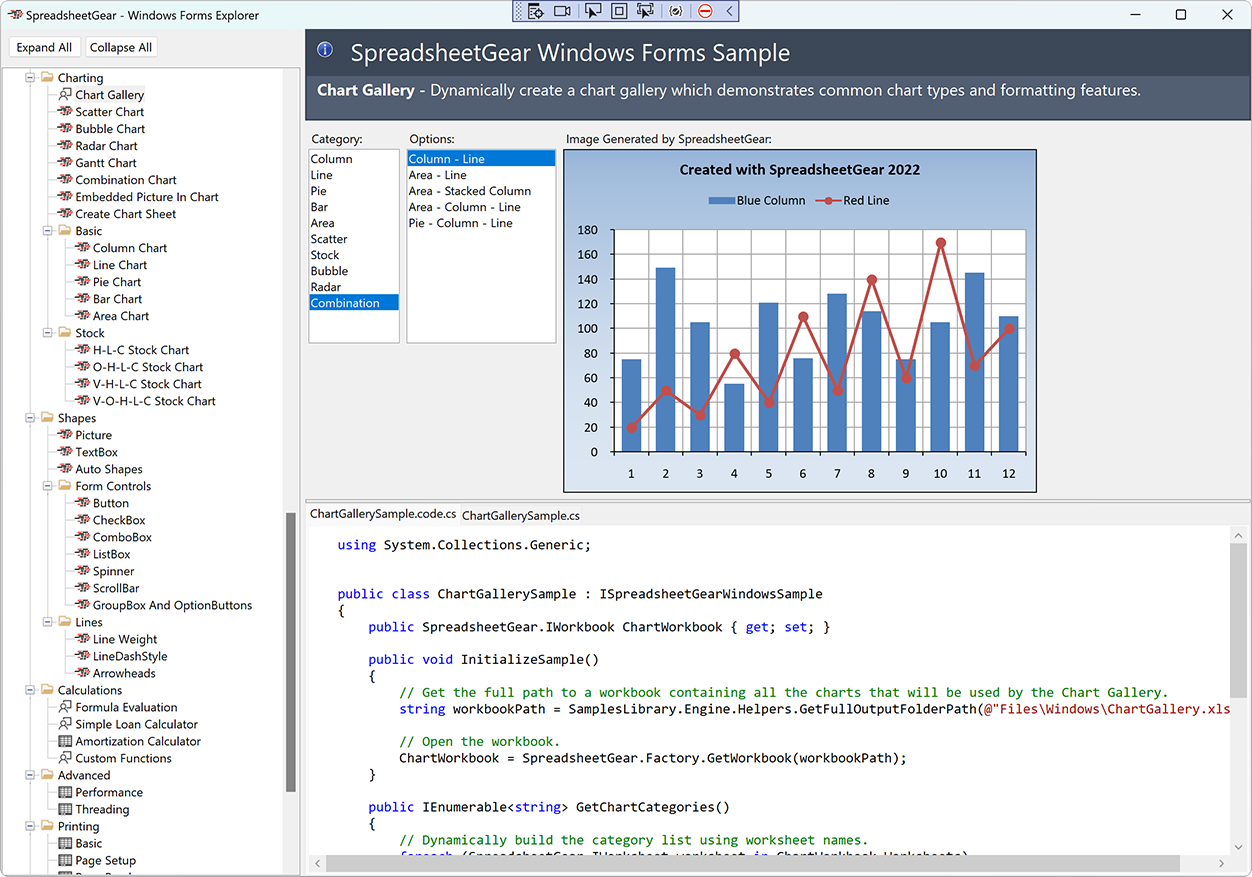Collapse the debug toolbar with chevron
Screen dimensions: 1252x877
coord(730,11)
